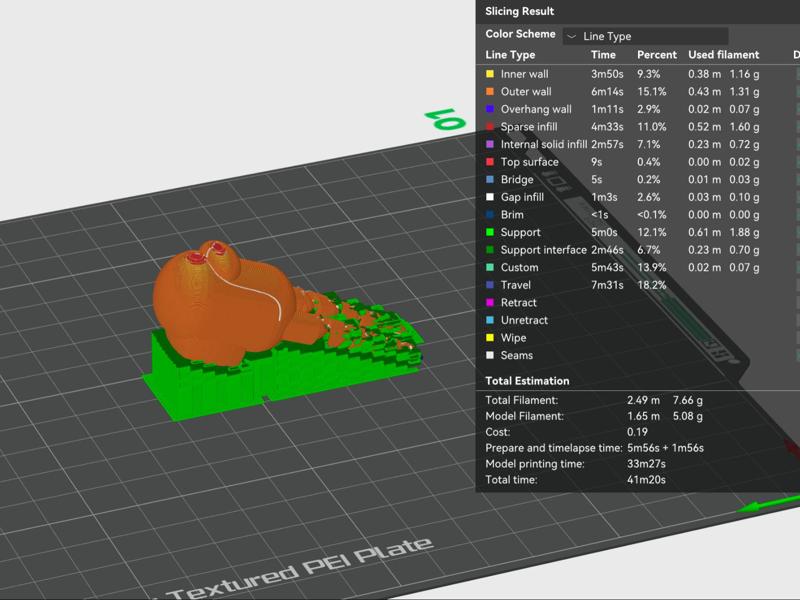Show Seams using the legend entry
800x600 pixels.
(516, 355)
